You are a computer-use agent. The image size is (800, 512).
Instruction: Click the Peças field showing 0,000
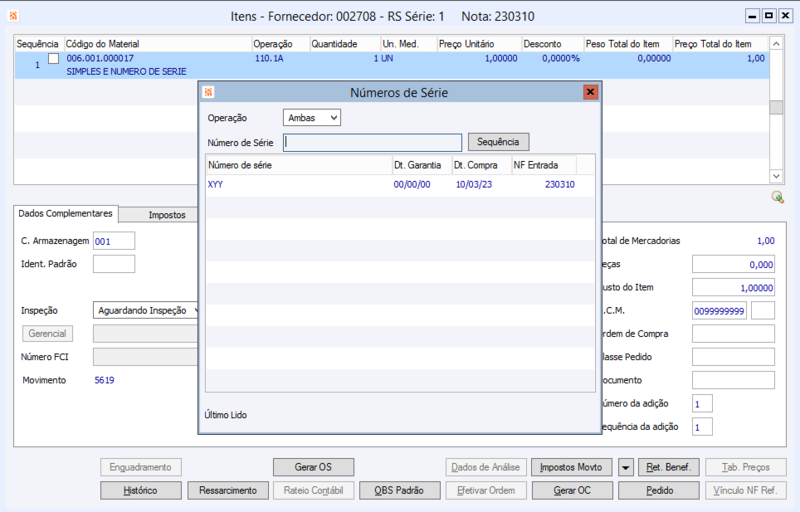733,264
